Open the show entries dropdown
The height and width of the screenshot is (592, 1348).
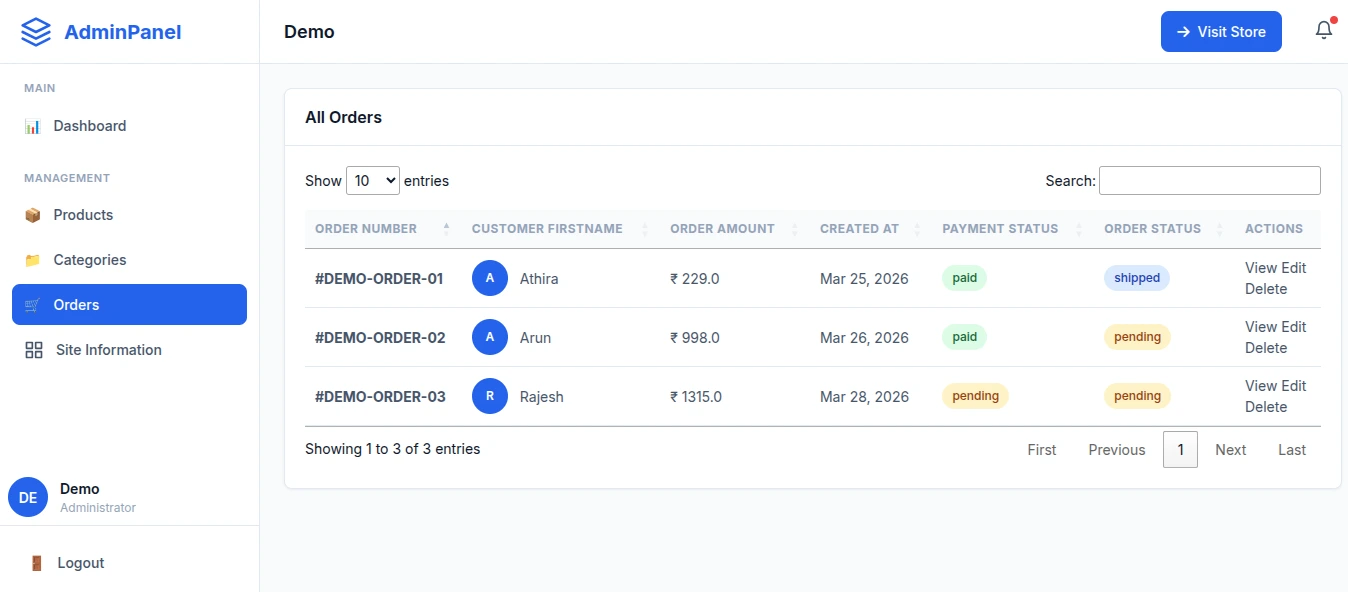(x=372, y=181)
